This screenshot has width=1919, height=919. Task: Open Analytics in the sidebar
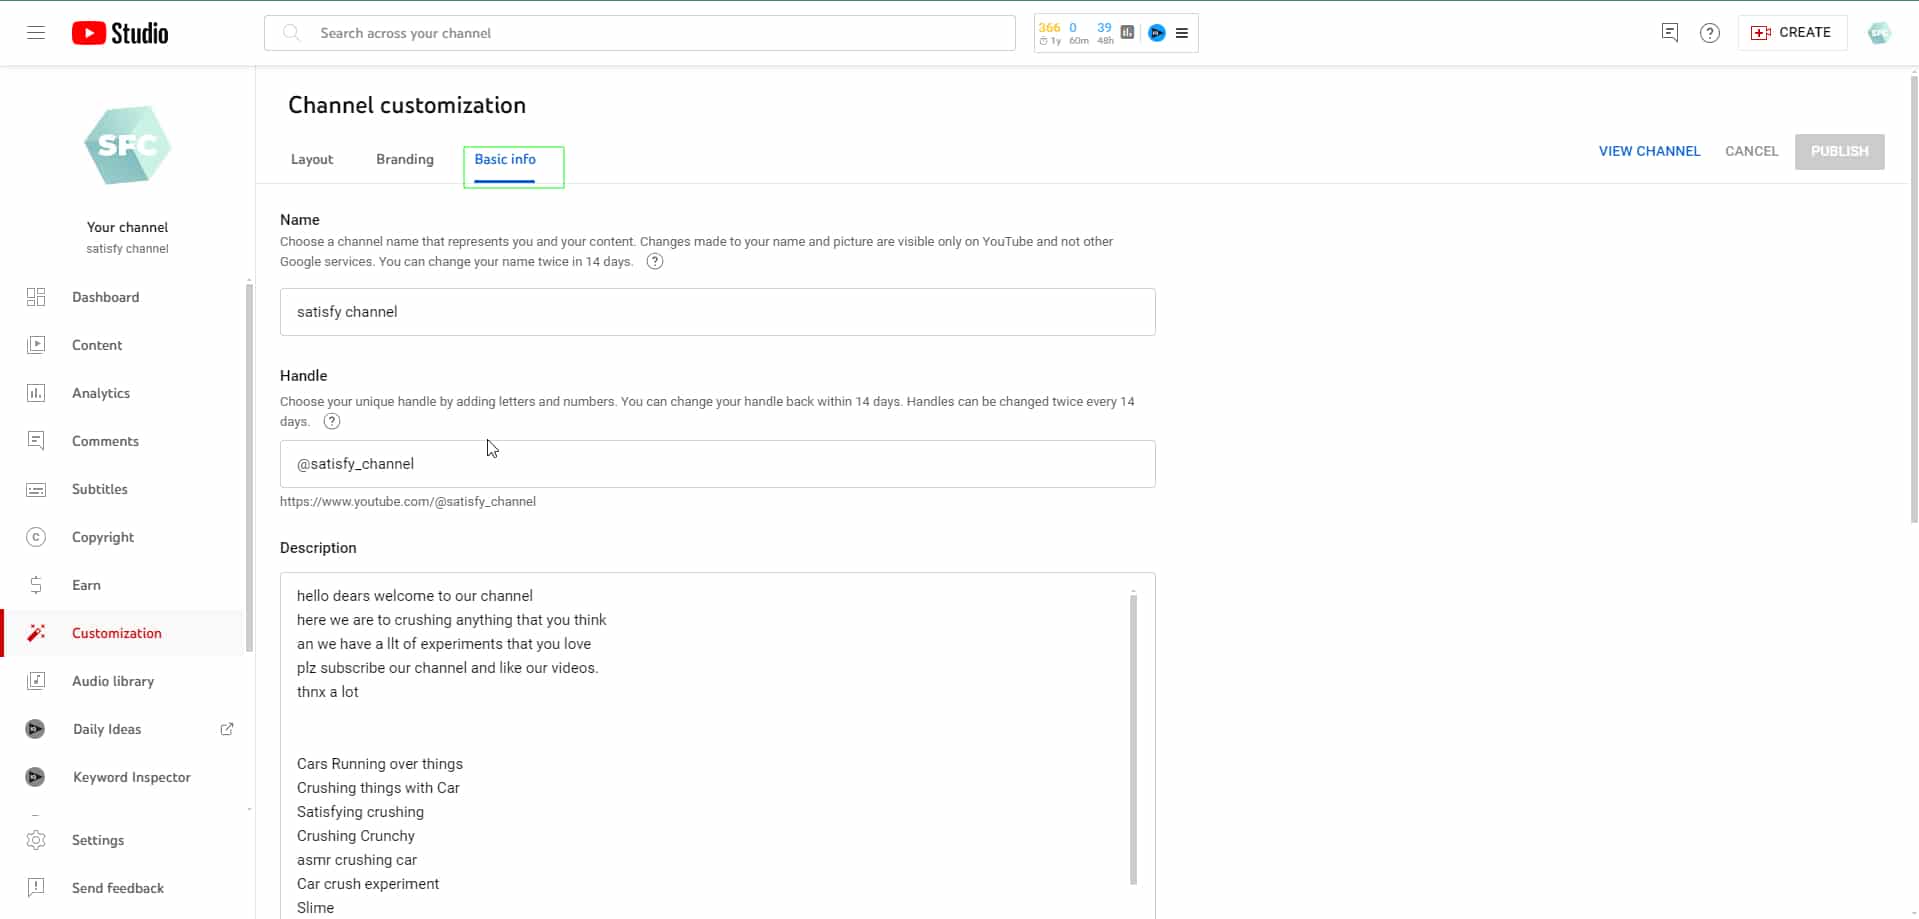101,393
